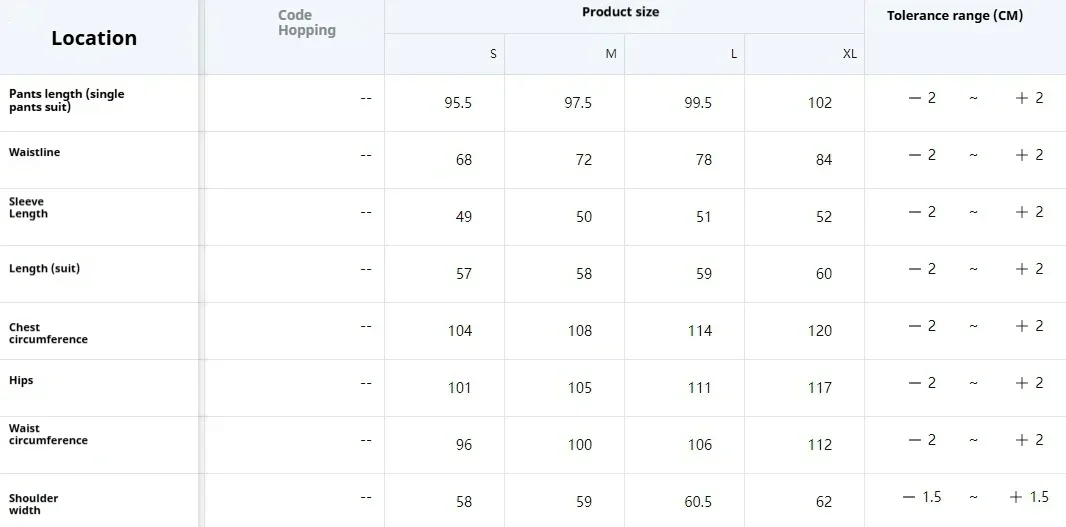Screen dimensions: 1066x527
Task: Click the Location column header
Action: (94, 38)
